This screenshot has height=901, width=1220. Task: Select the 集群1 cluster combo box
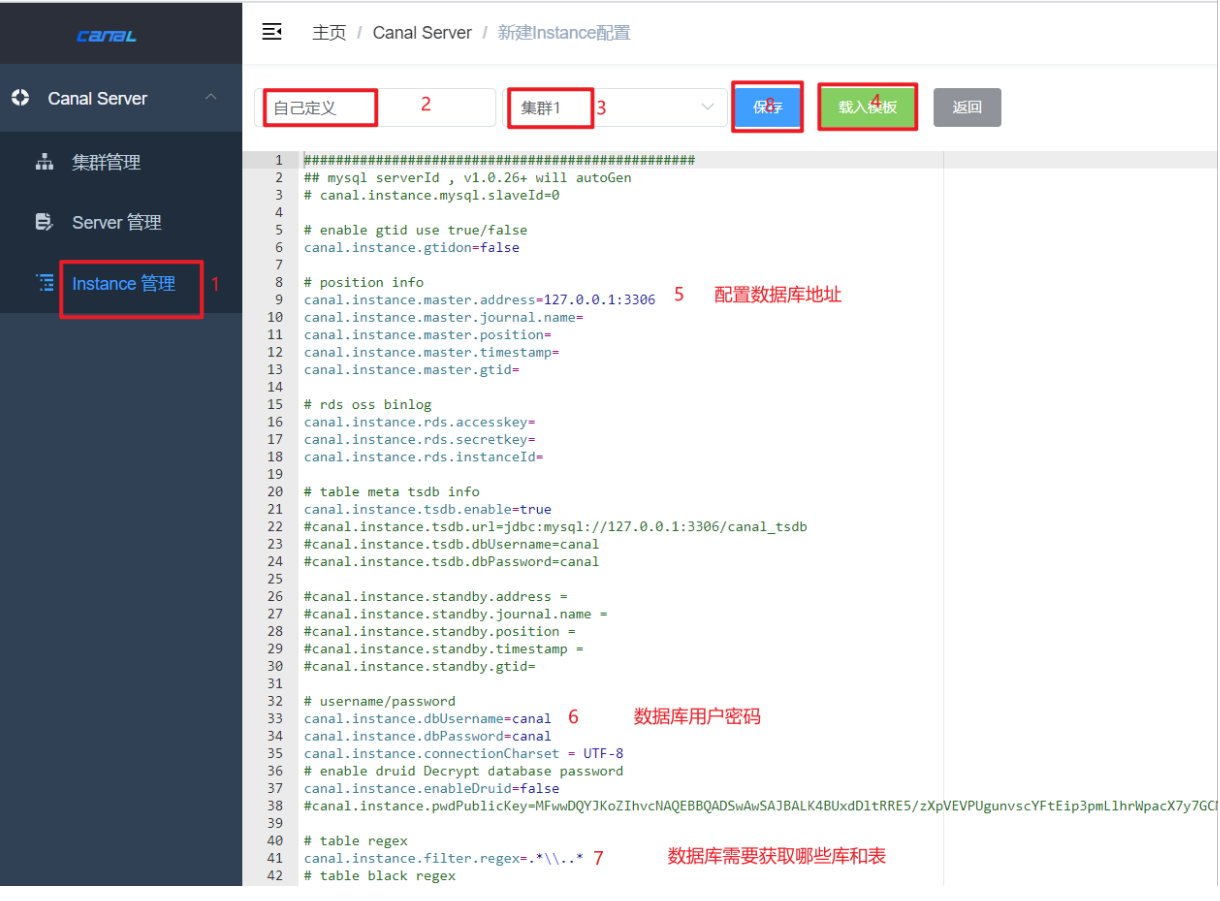(615, 107)
